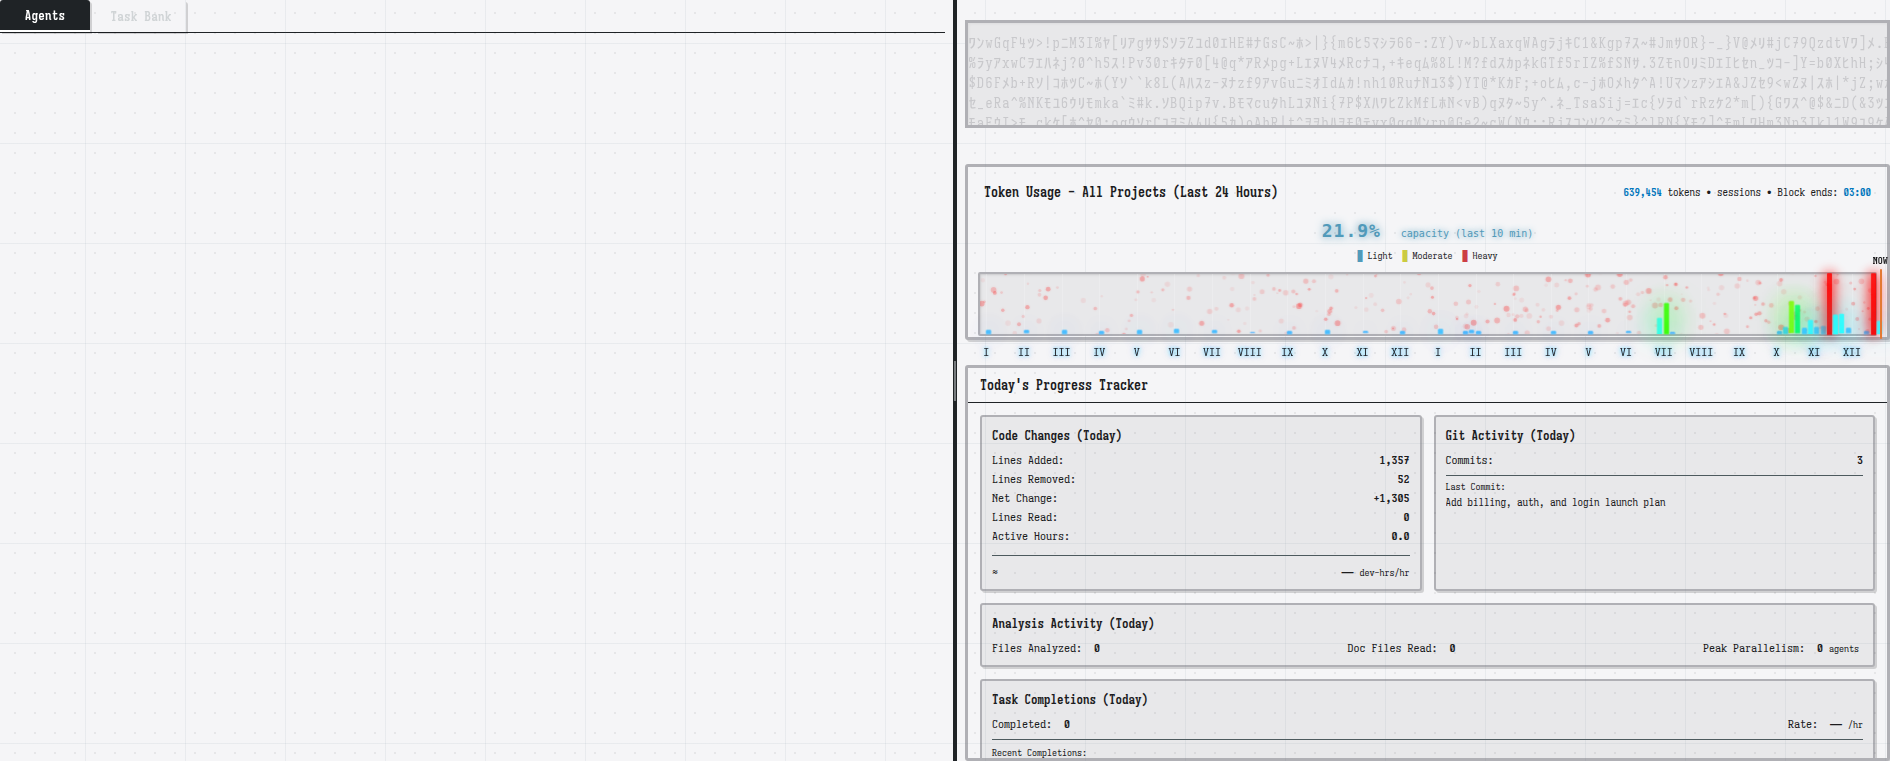
Task: Click the tall red bar above hour XI
Action: pyautogui.click(x=1829, y=304)
